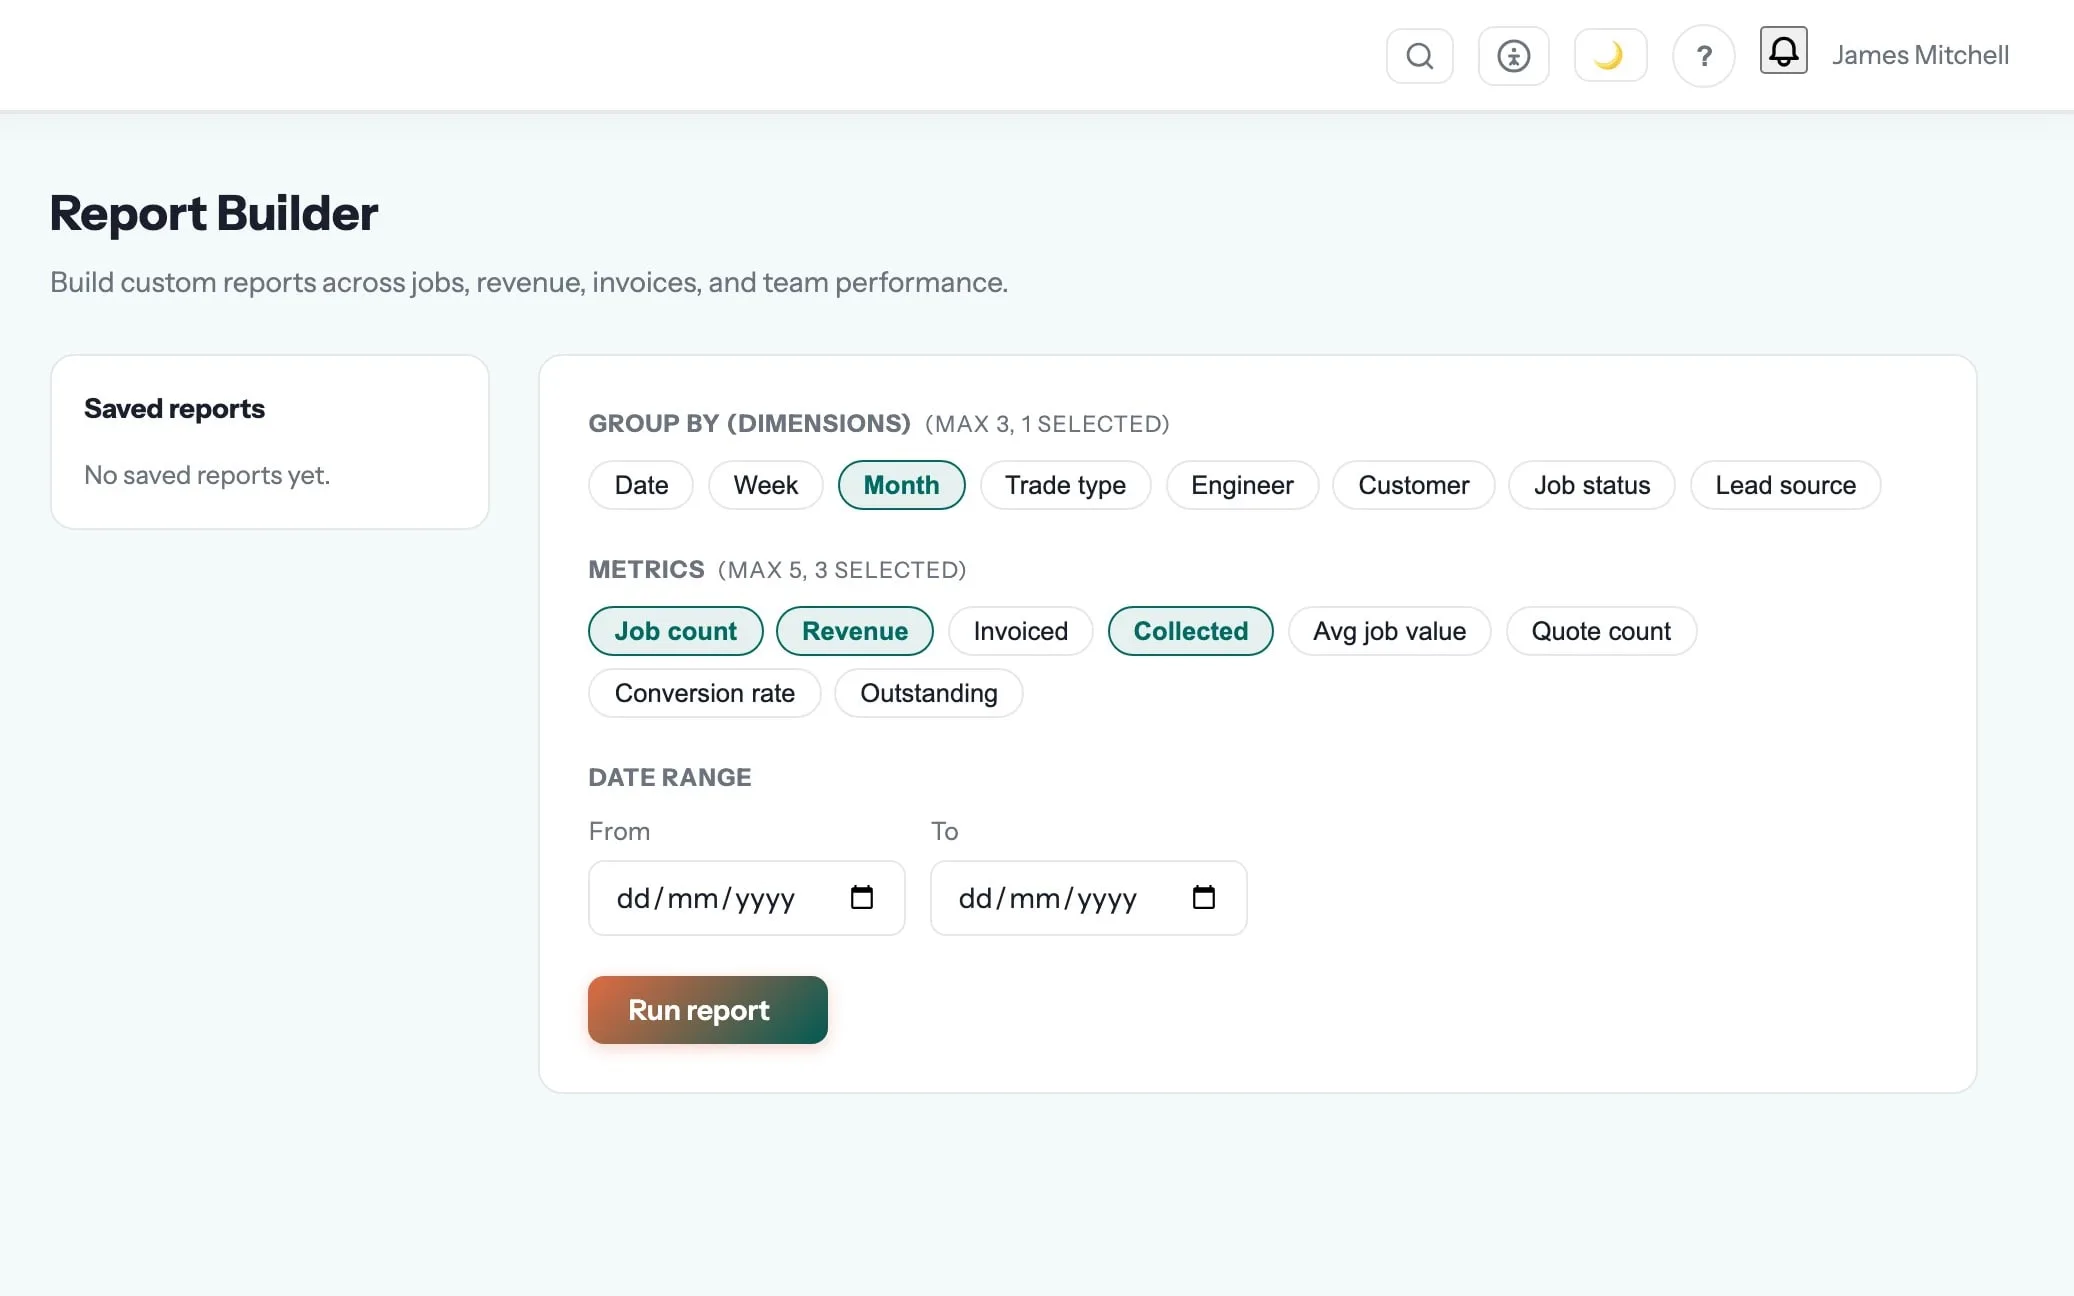Screen dimensions: 2074x1296
Task: Open calendar picker for From date
Action: coord(861,898)
